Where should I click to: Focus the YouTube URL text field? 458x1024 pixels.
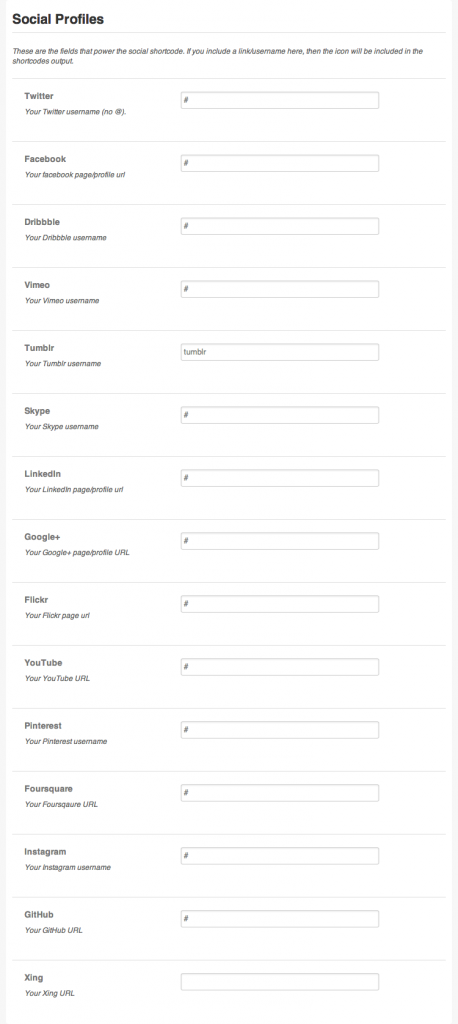point(280,667)
